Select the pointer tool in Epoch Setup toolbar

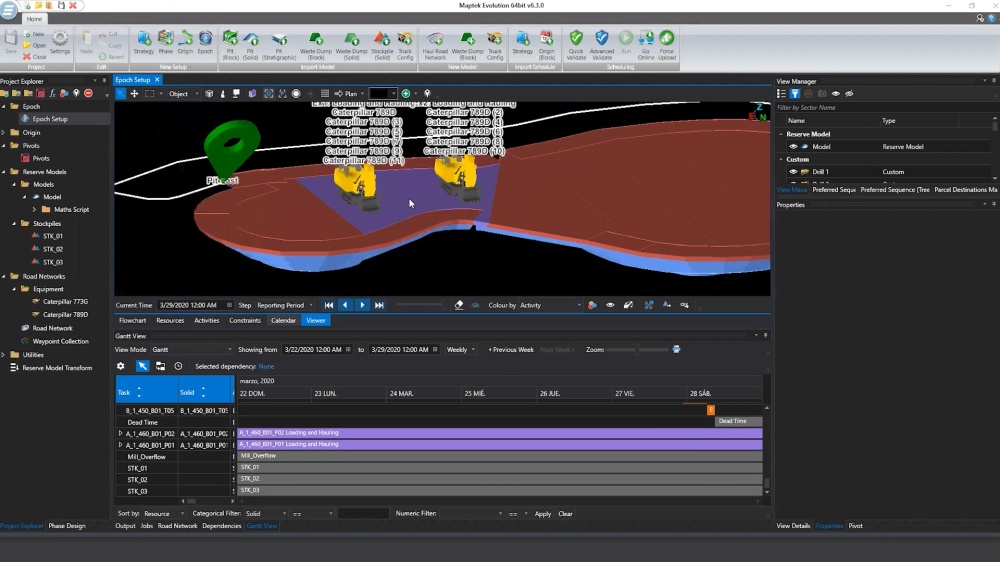121,94
